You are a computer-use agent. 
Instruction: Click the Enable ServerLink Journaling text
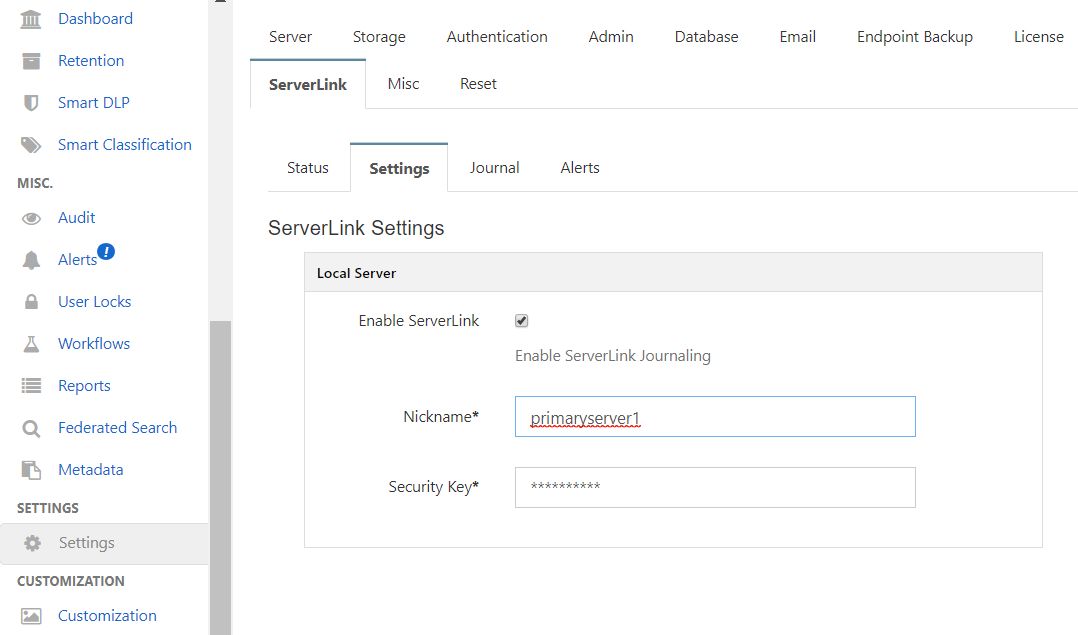click(613, 356)
